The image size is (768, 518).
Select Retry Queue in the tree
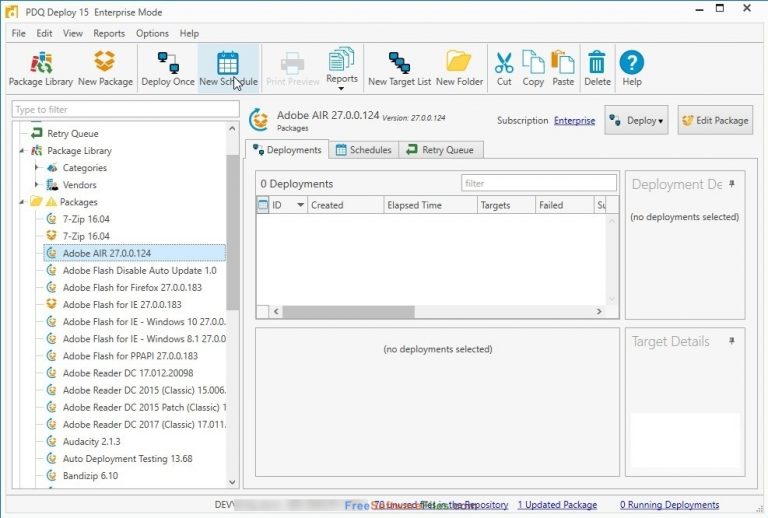click(72, 134)
